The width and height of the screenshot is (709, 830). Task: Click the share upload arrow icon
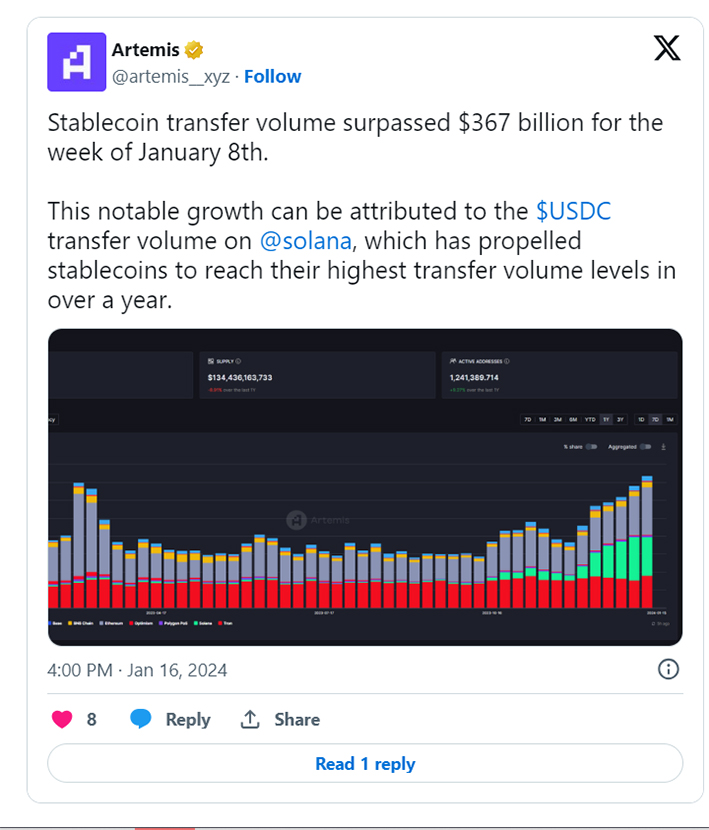click(250, 719)
